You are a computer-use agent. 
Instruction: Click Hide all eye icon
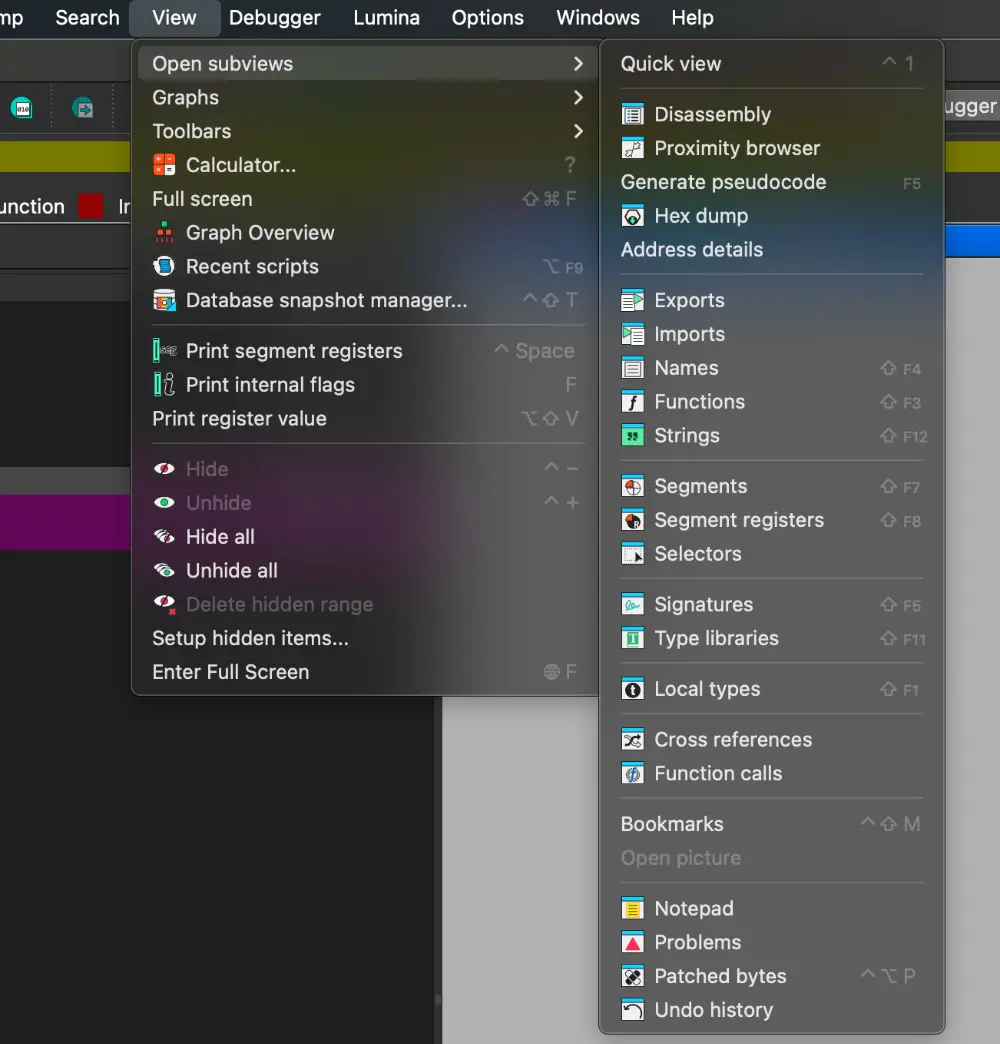point(164,537)
